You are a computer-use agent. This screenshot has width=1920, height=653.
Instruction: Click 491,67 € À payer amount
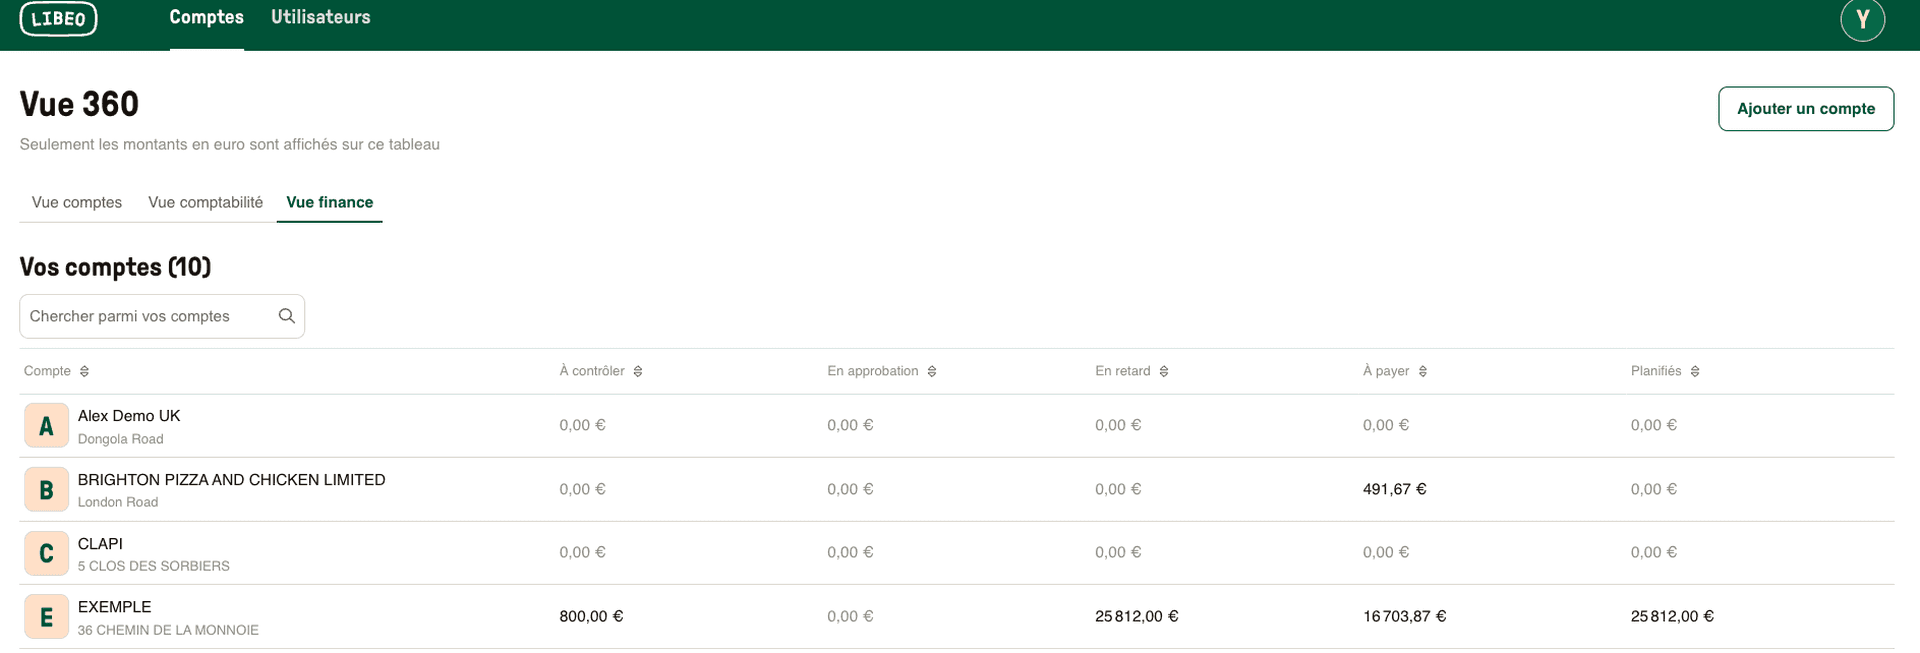(1394, 489)
